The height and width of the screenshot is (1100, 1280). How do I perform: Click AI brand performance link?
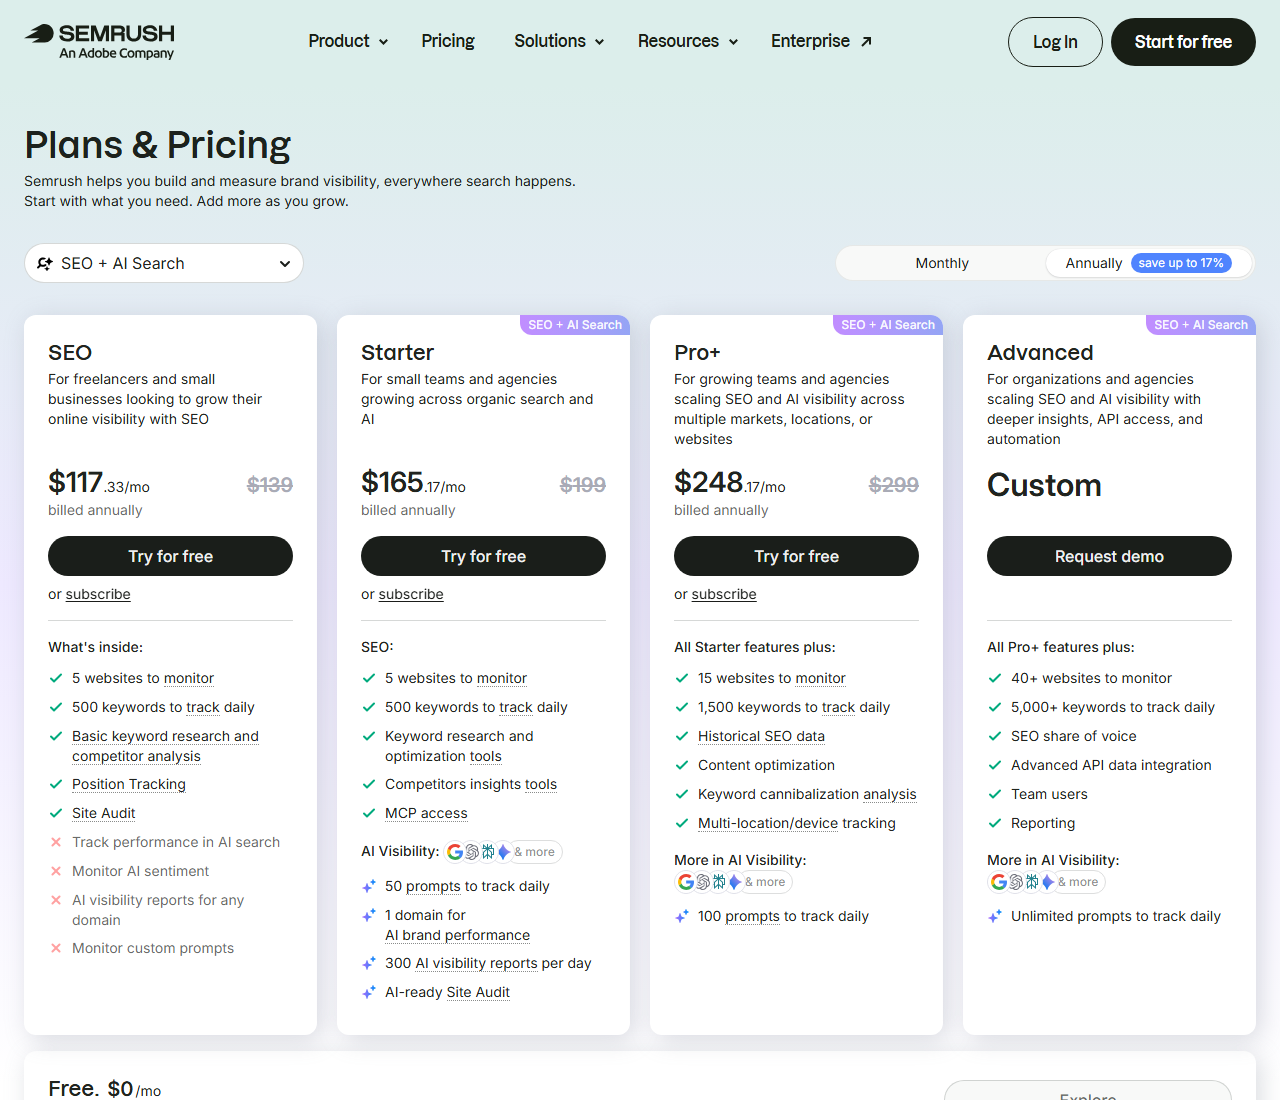[457, 935]
